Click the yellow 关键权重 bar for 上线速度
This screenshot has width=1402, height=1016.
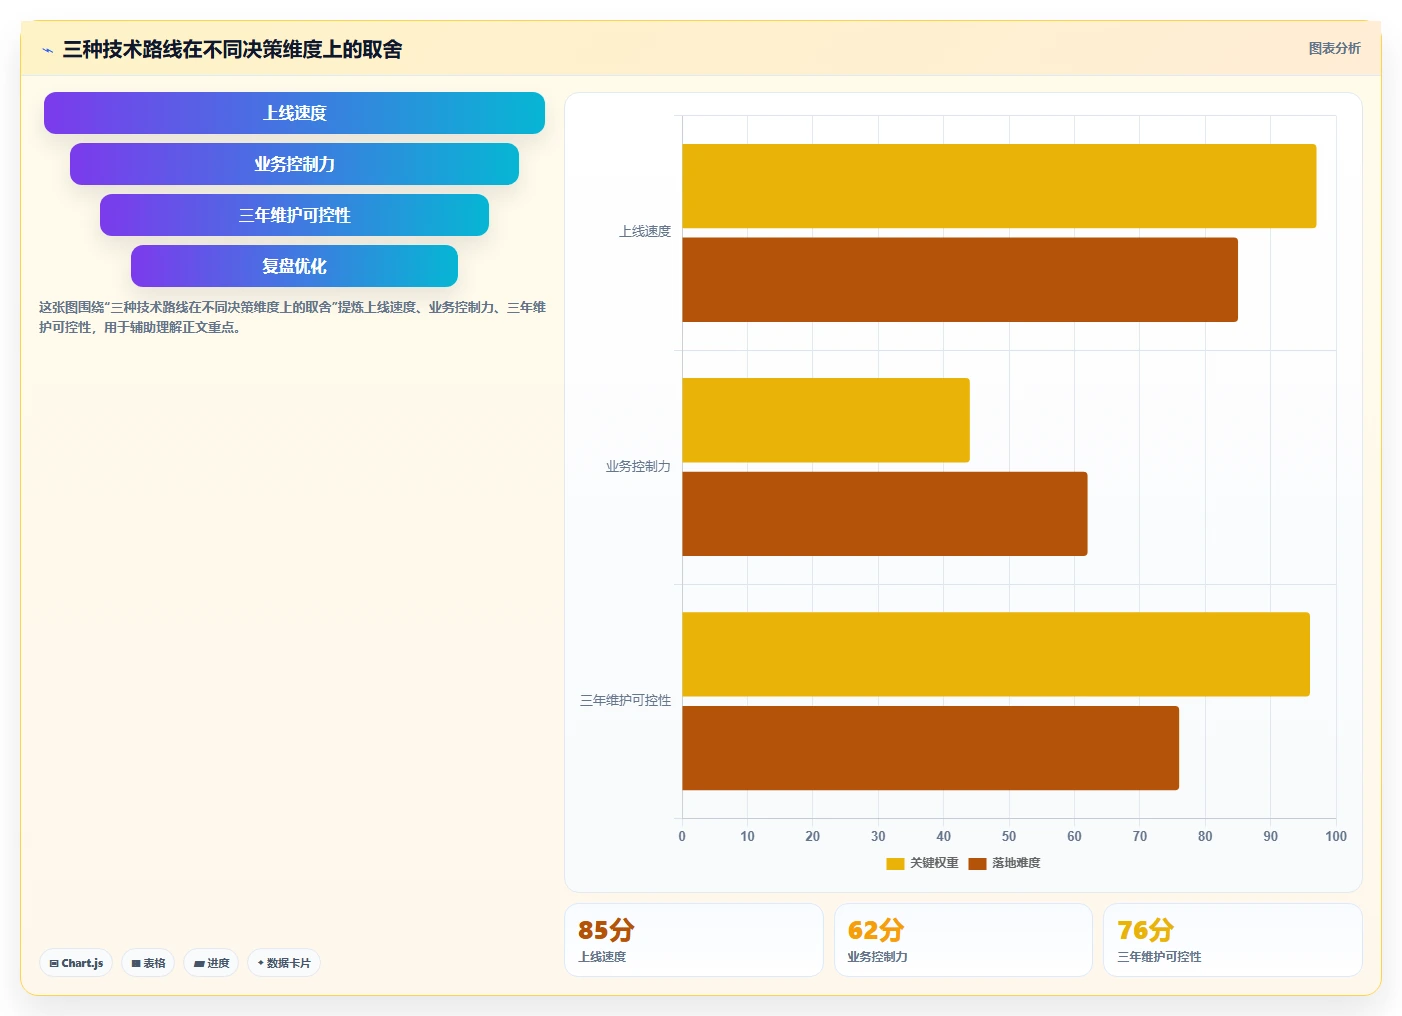click(999, 186)
